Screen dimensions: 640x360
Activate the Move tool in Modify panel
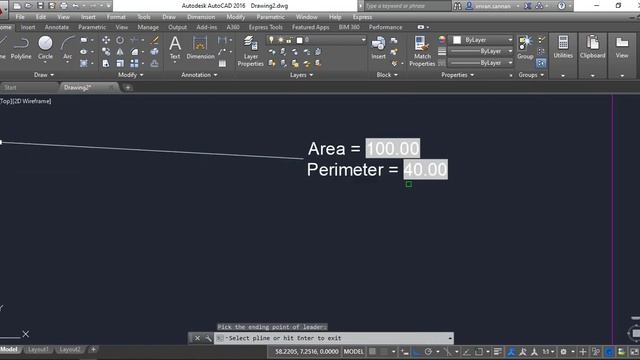click(106, 40)
